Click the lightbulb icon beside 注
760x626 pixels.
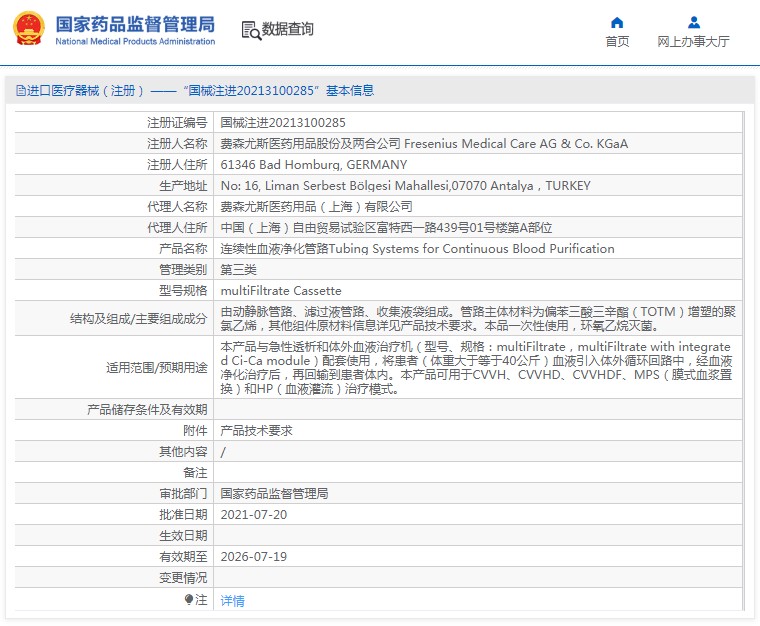click(x=189, y=600)
